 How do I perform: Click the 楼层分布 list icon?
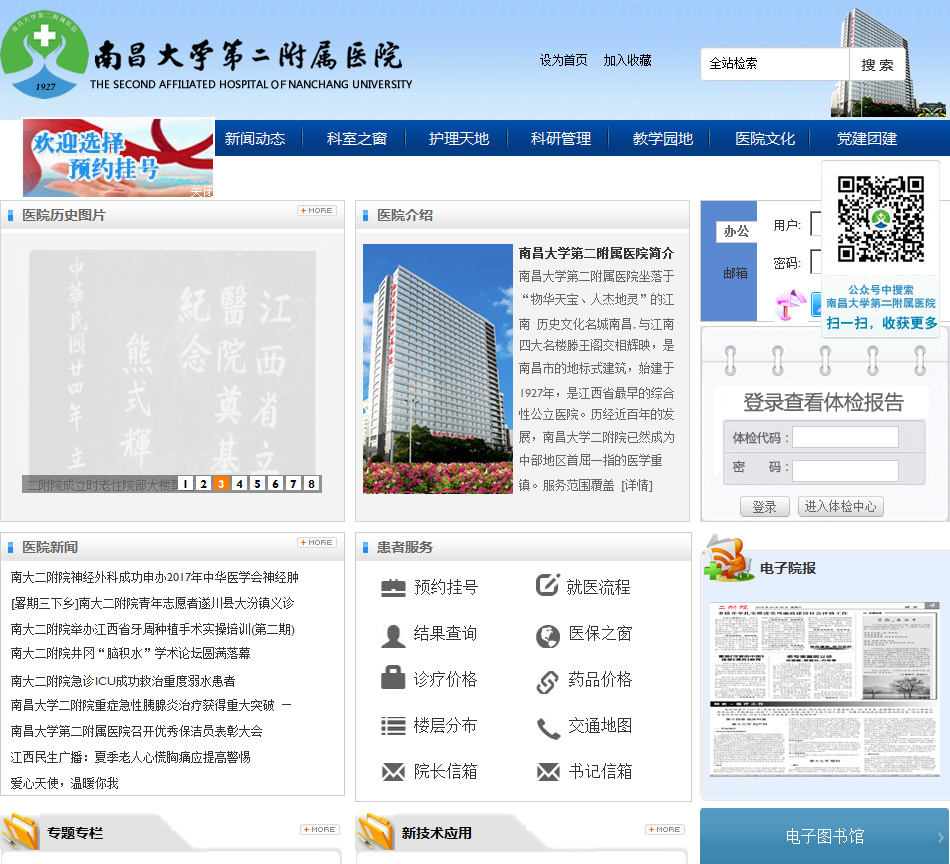(393, 725)
